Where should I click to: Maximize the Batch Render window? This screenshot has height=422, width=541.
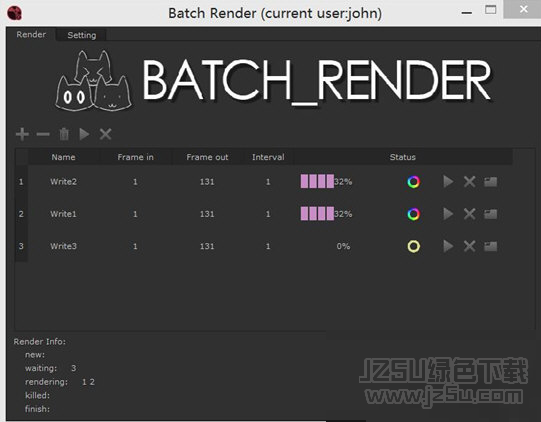click(x=491, y=10)
